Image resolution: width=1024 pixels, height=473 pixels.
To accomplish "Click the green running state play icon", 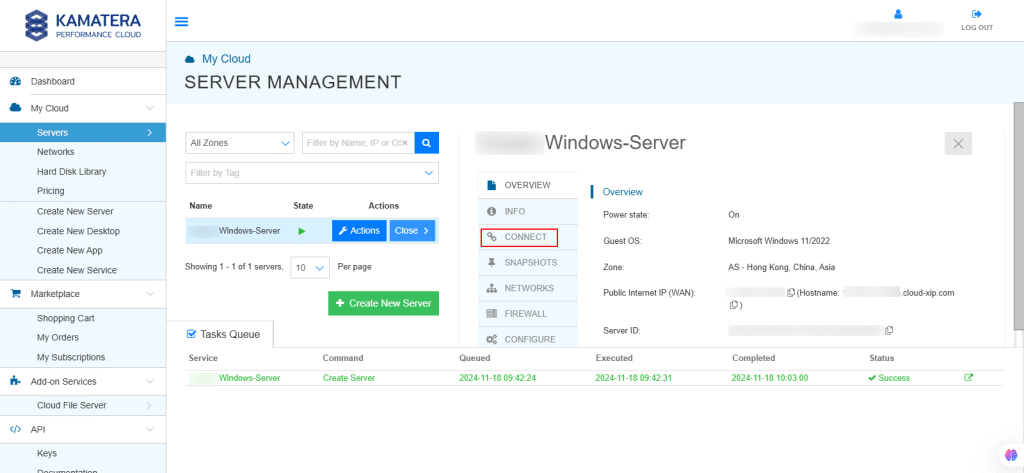I will coord(302,231).
